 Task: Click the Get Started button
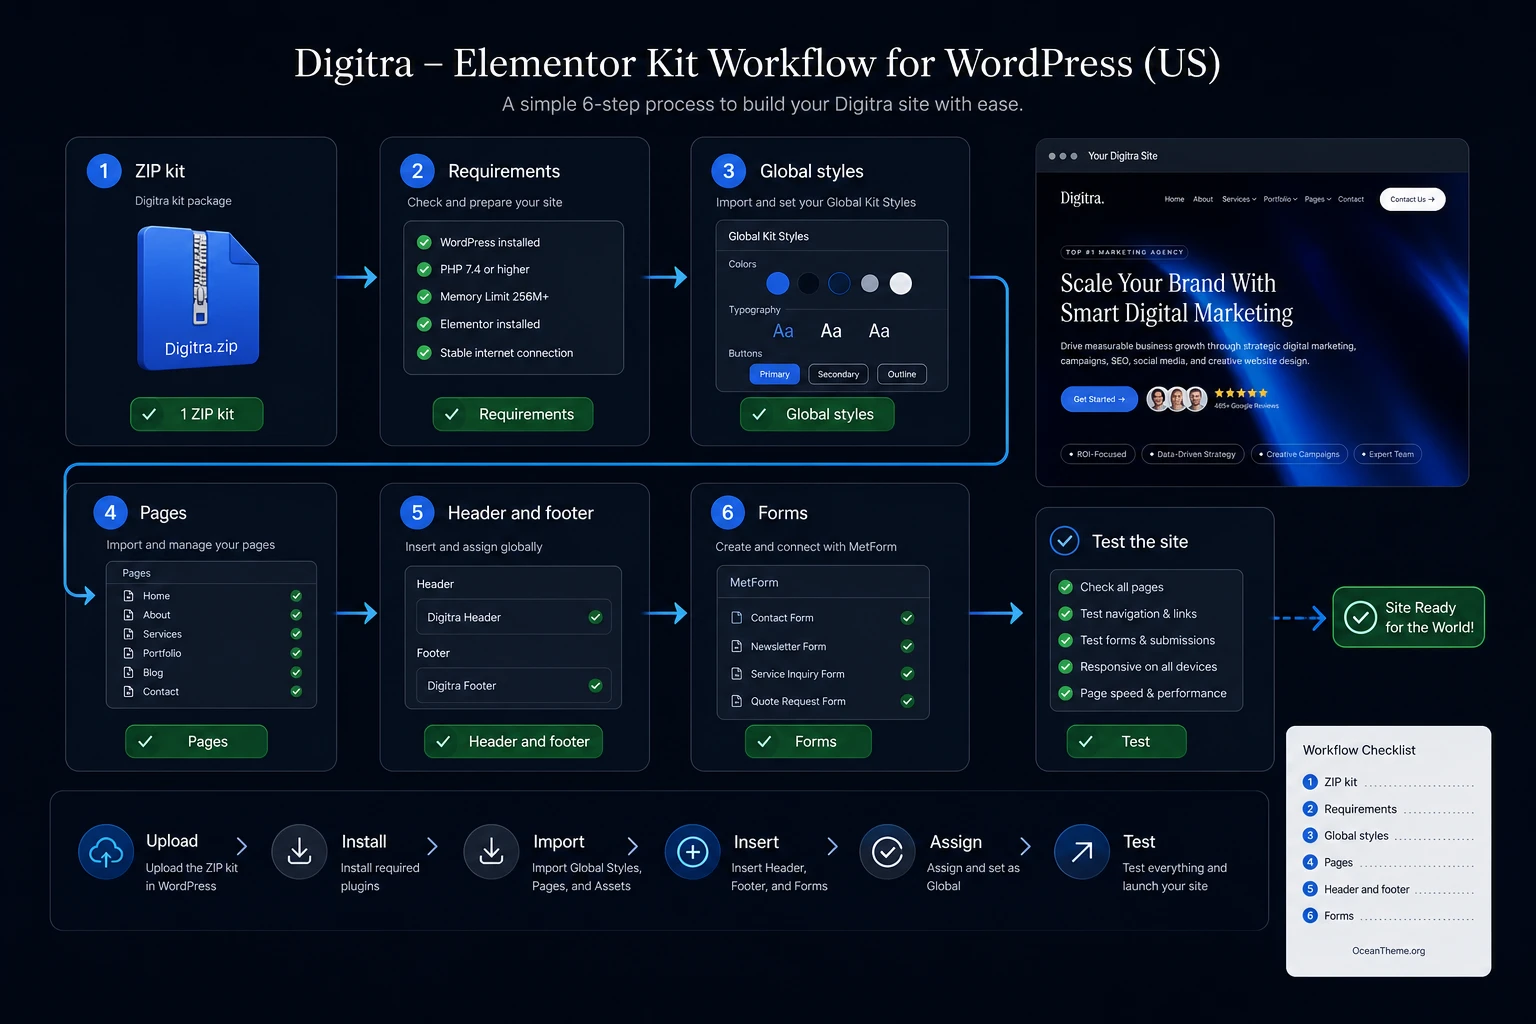[x=1099, y=399]
